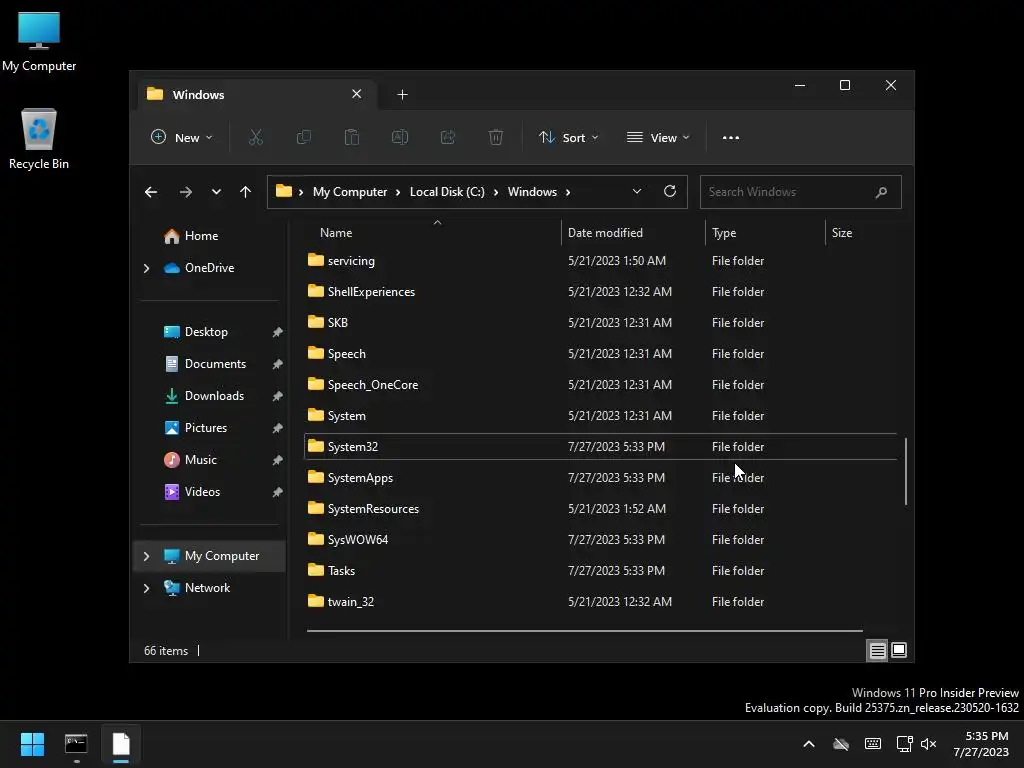This screenshot has height=768, width=1024.
Task: Click My Computer breadcrumb in address bar
Action: click(x=350, y=192)
